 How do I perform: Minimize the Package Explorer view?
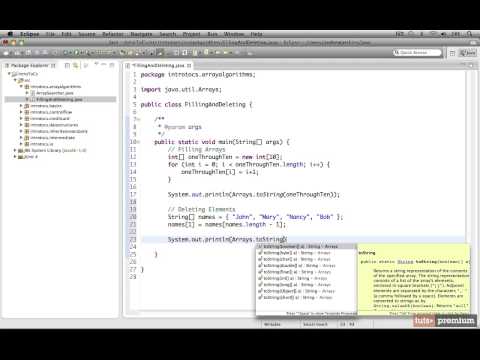(104, 65)
